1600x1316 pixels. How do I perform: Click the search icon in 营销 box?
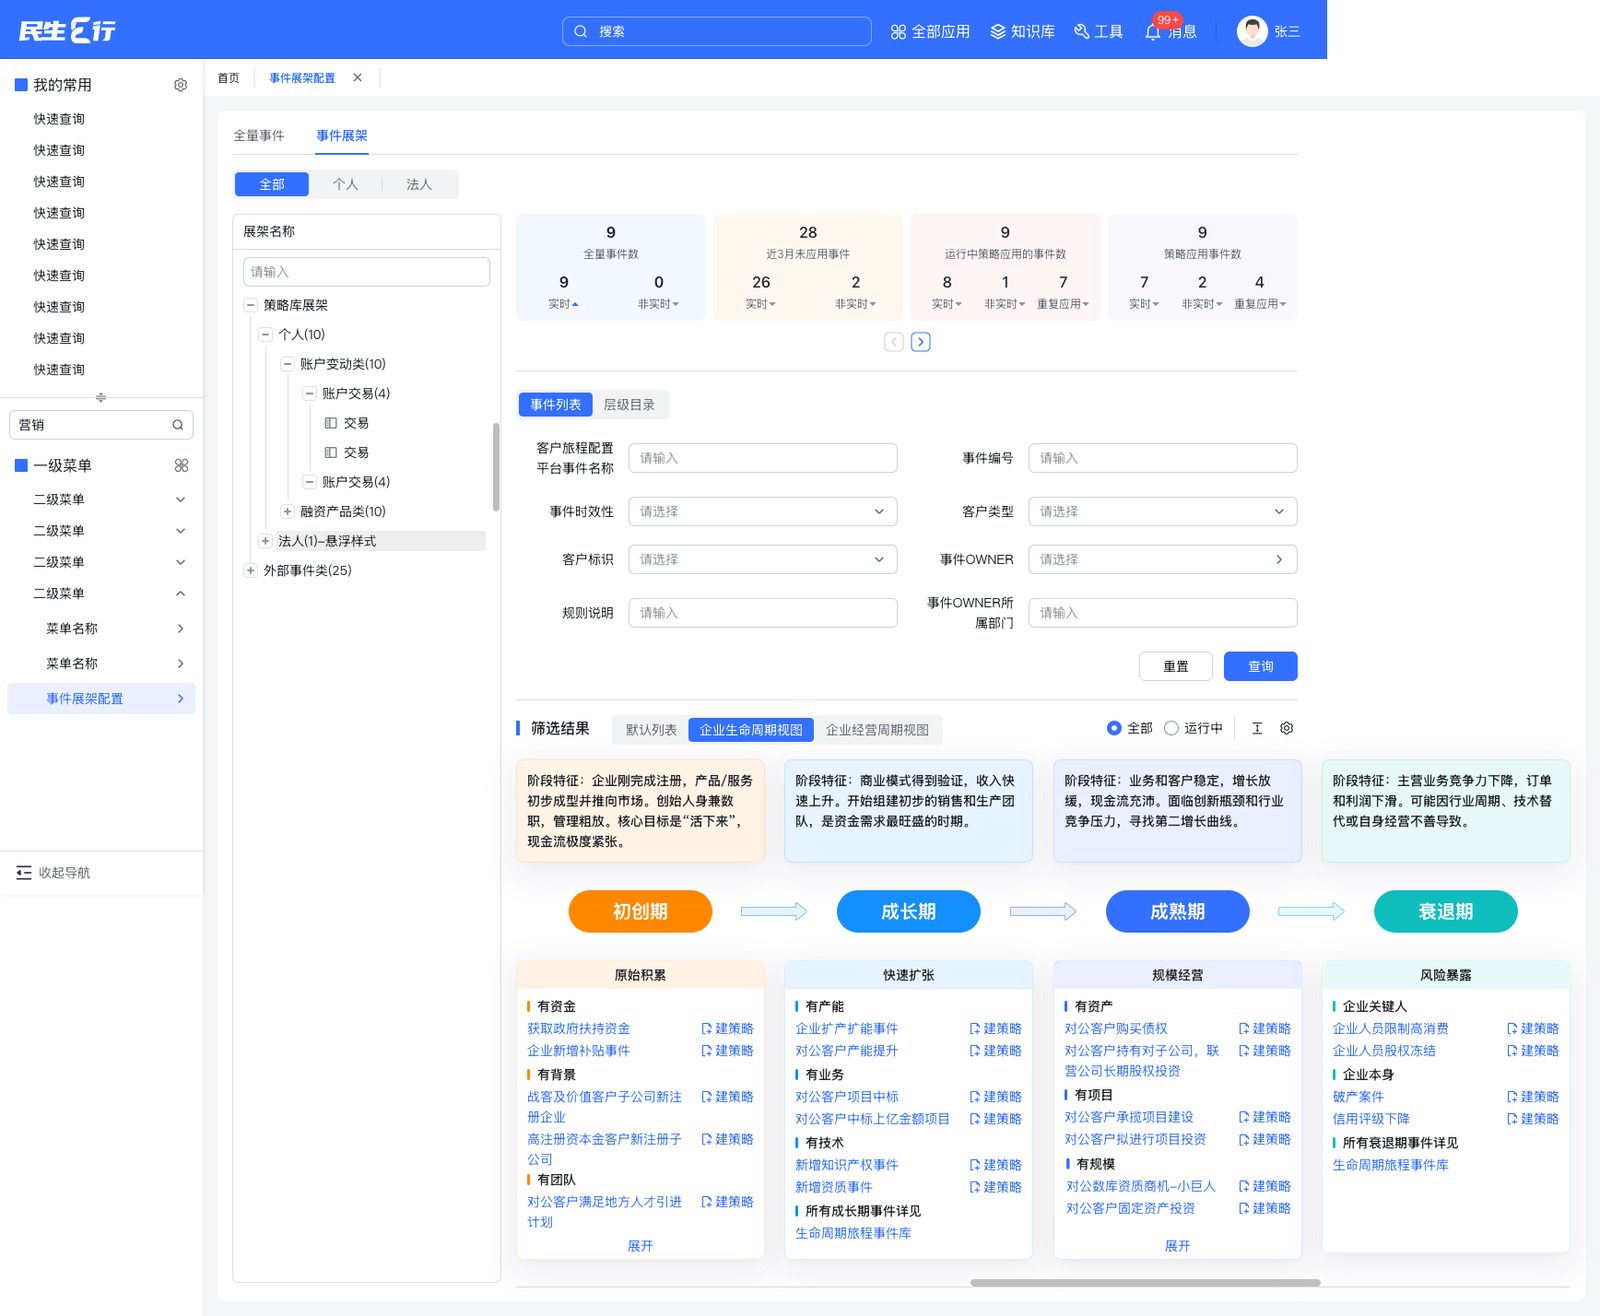coord(177,425)
